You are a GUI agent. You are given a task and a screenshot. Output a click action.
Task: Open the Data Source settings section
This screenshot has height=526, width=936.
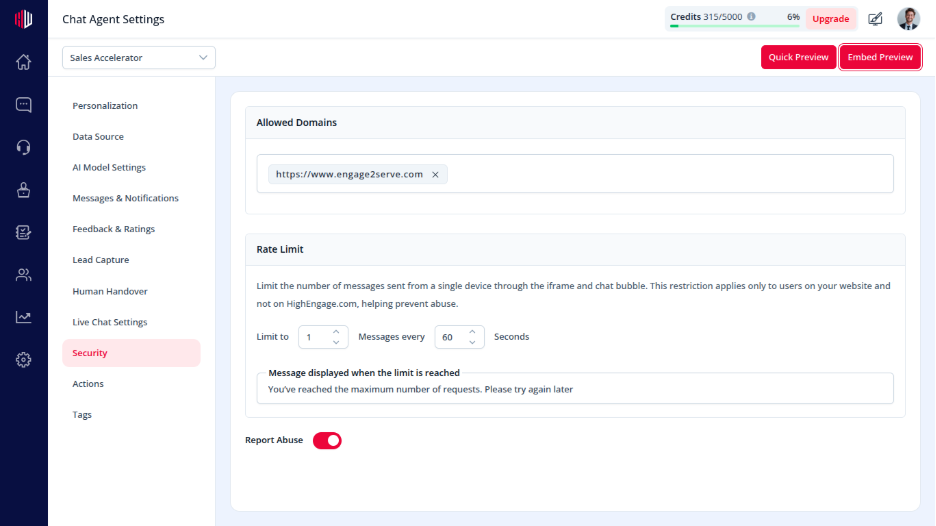[98, 137]
